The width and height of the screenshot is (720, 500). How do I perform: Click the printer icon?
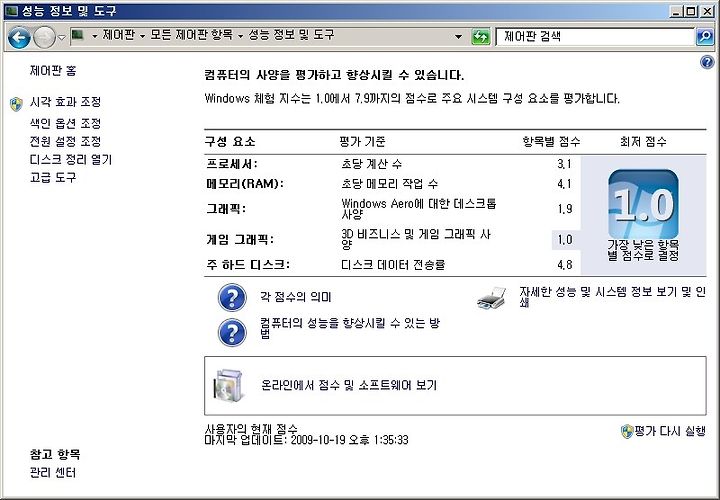pos(492,298)
